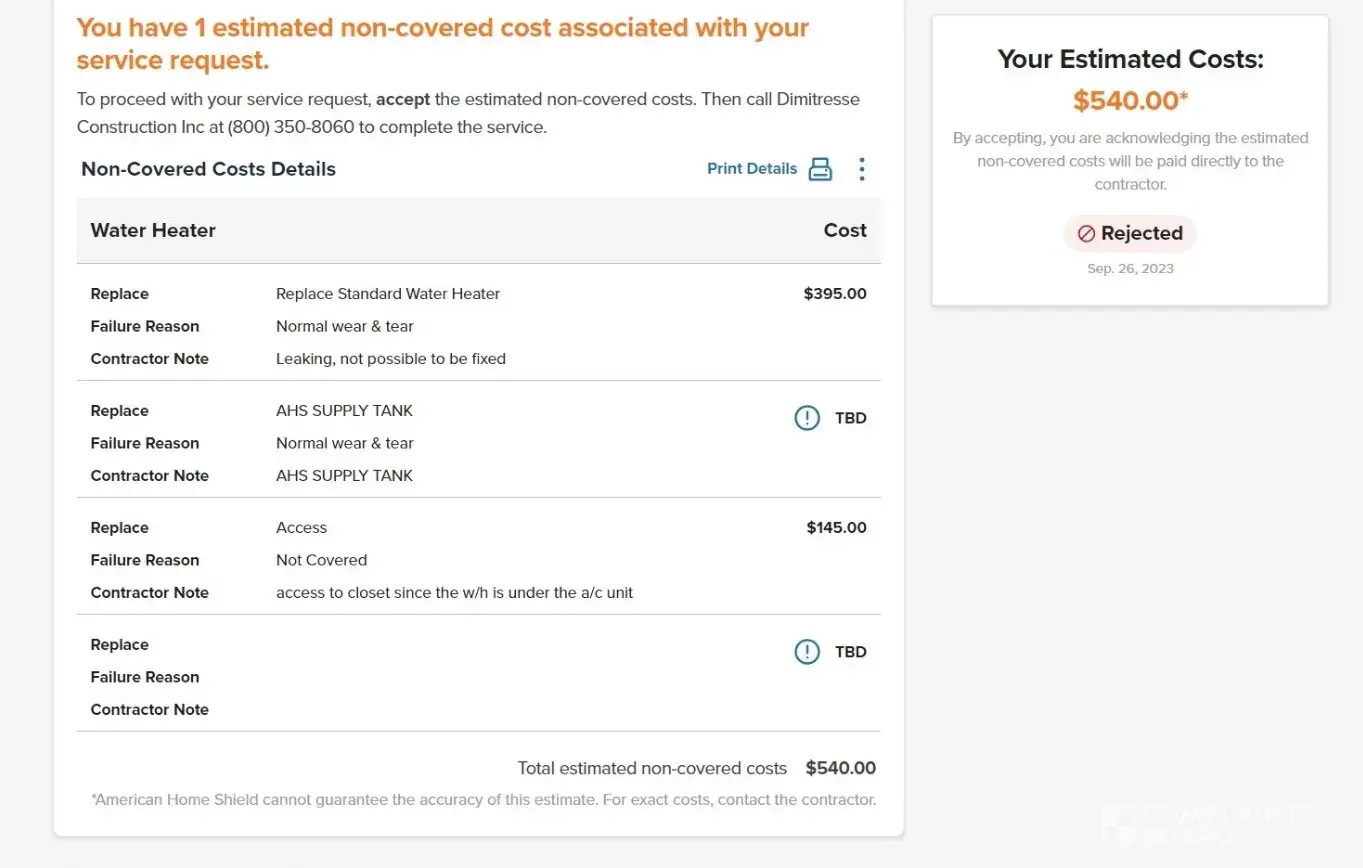
Task: Select the Water Heater table header
Action: coord(153,231)
